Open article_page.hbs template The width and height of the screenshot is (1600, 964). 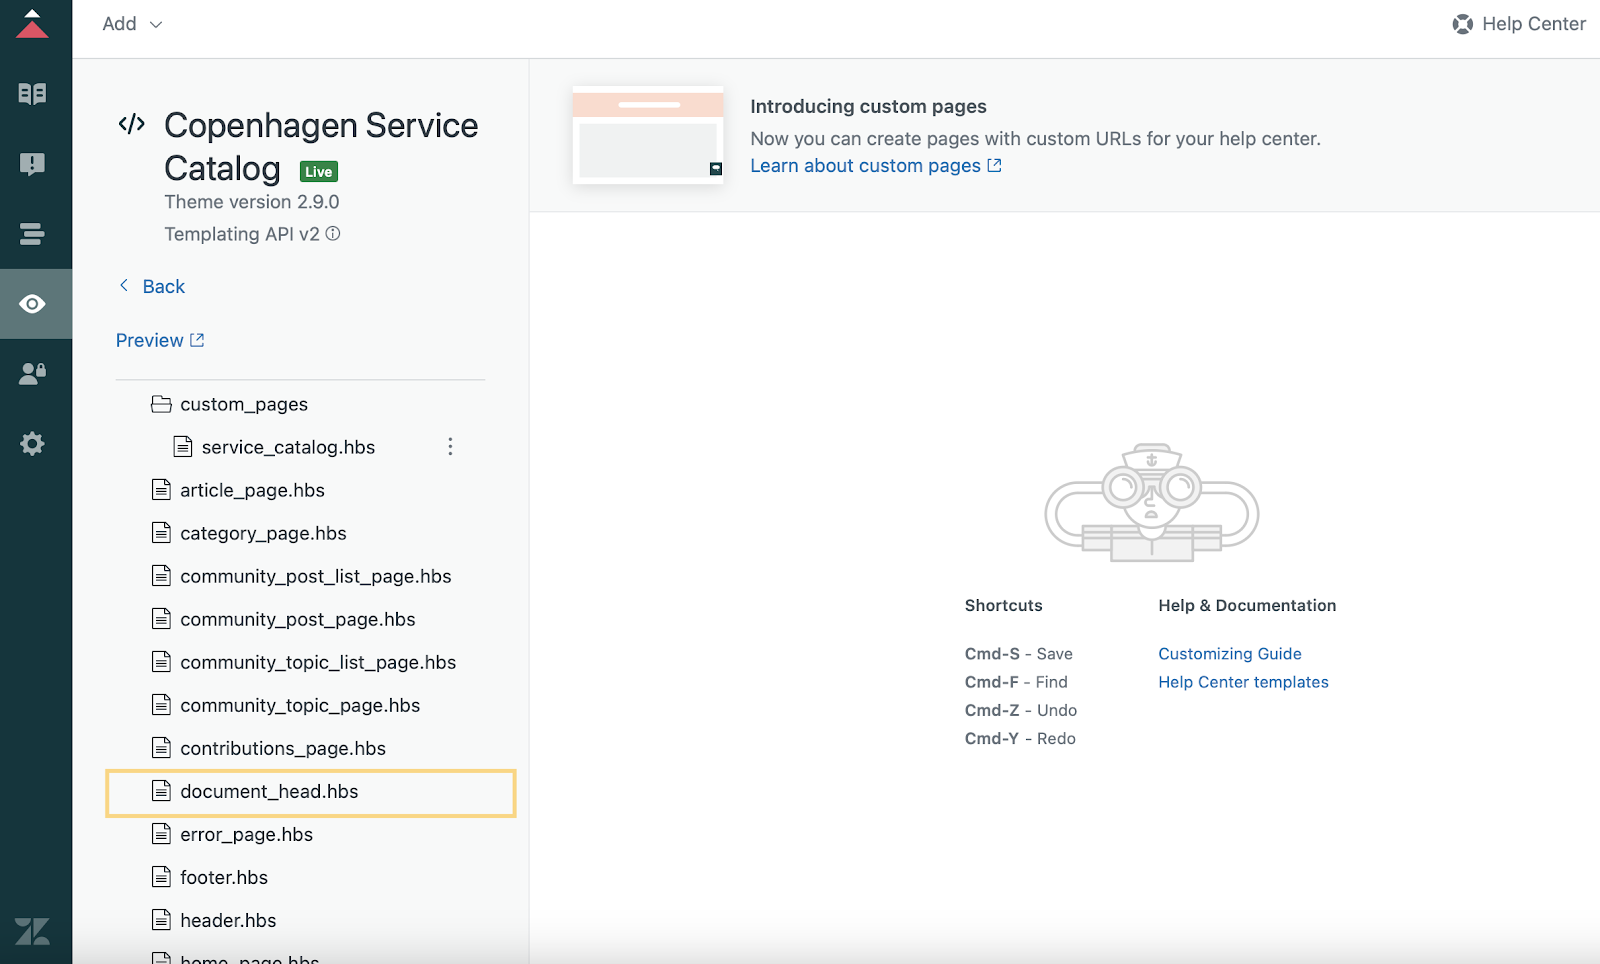252,490
